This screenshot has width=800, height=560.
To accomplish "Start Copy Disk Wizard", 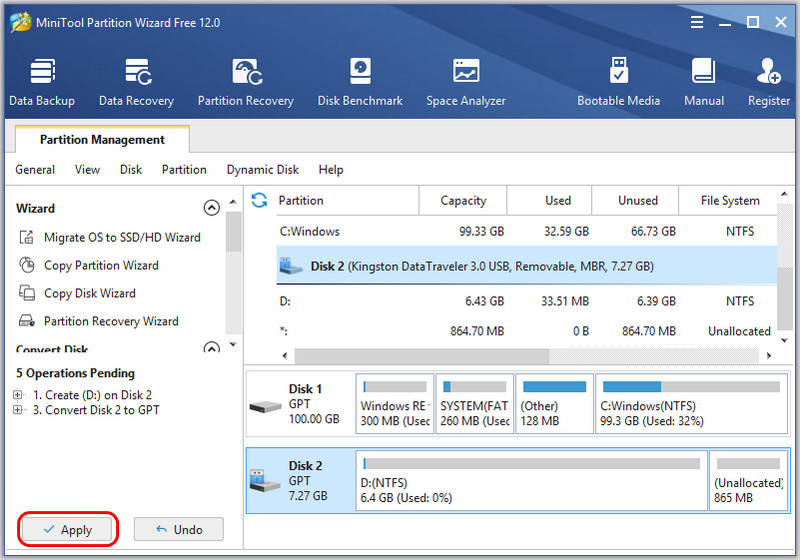I will tap(90, 293).
